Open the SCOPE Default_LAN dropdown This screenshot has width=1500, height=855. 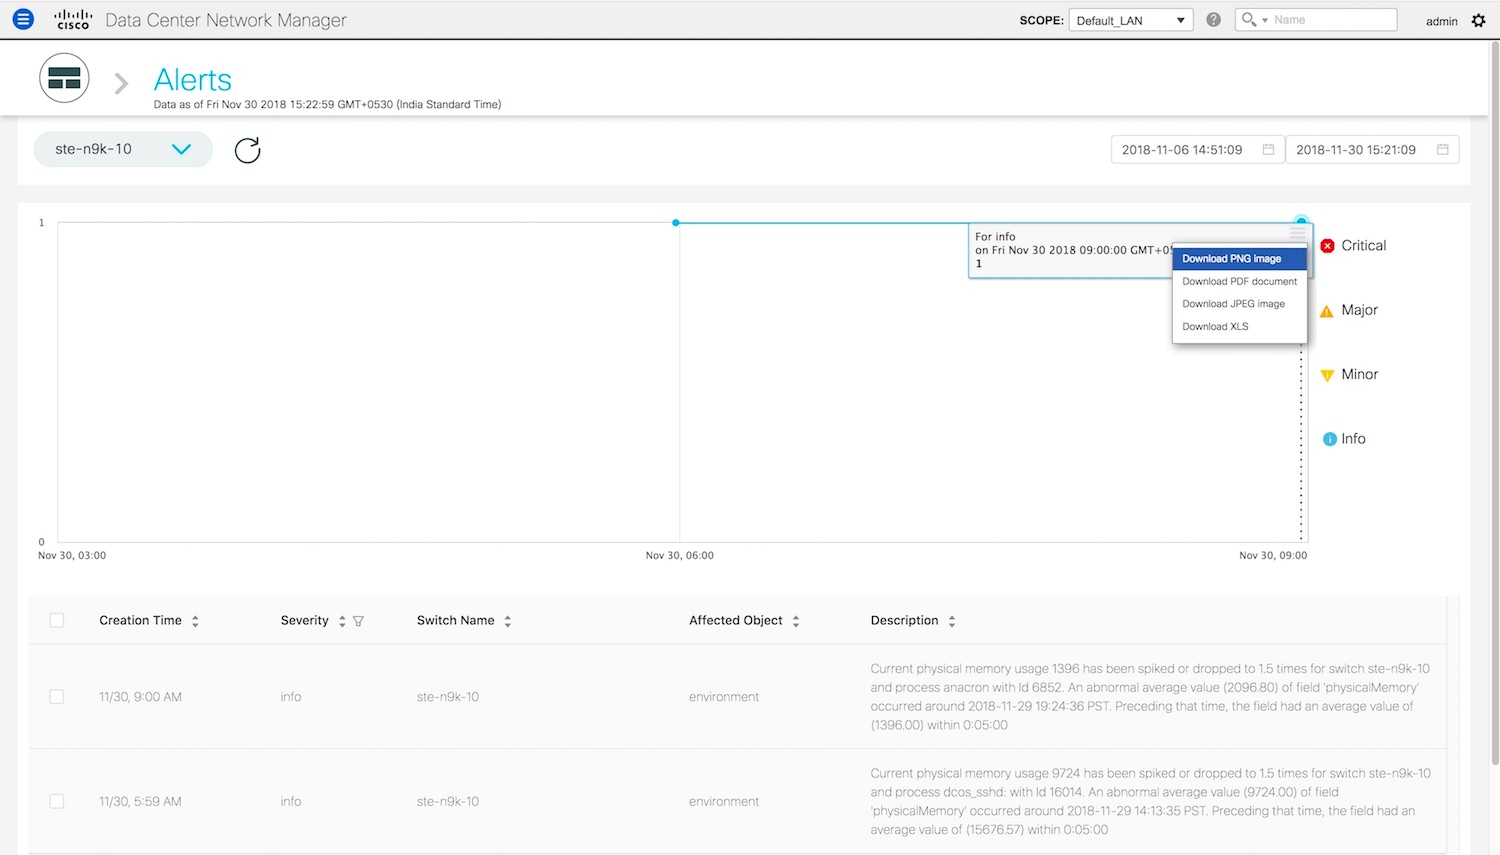(1131, 20)
